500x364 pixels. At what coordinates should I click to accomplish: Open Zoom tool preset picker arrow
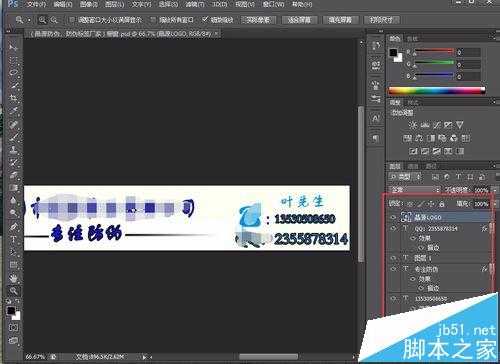click(29, 20)
